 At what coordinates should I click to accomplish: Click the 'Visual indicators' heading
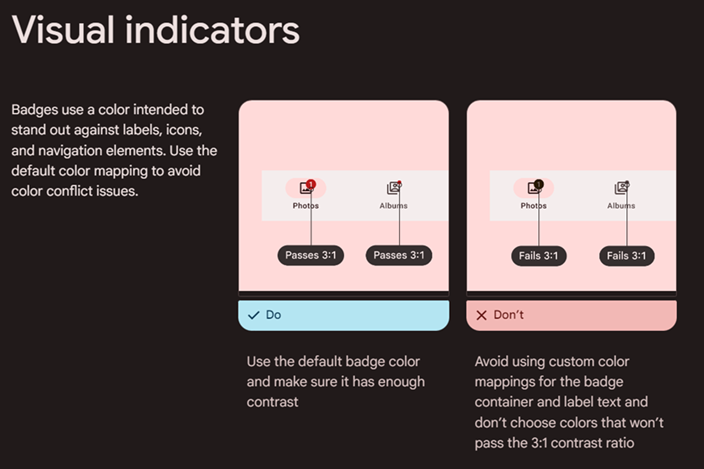pyautogui.click(x=156, y=30)
